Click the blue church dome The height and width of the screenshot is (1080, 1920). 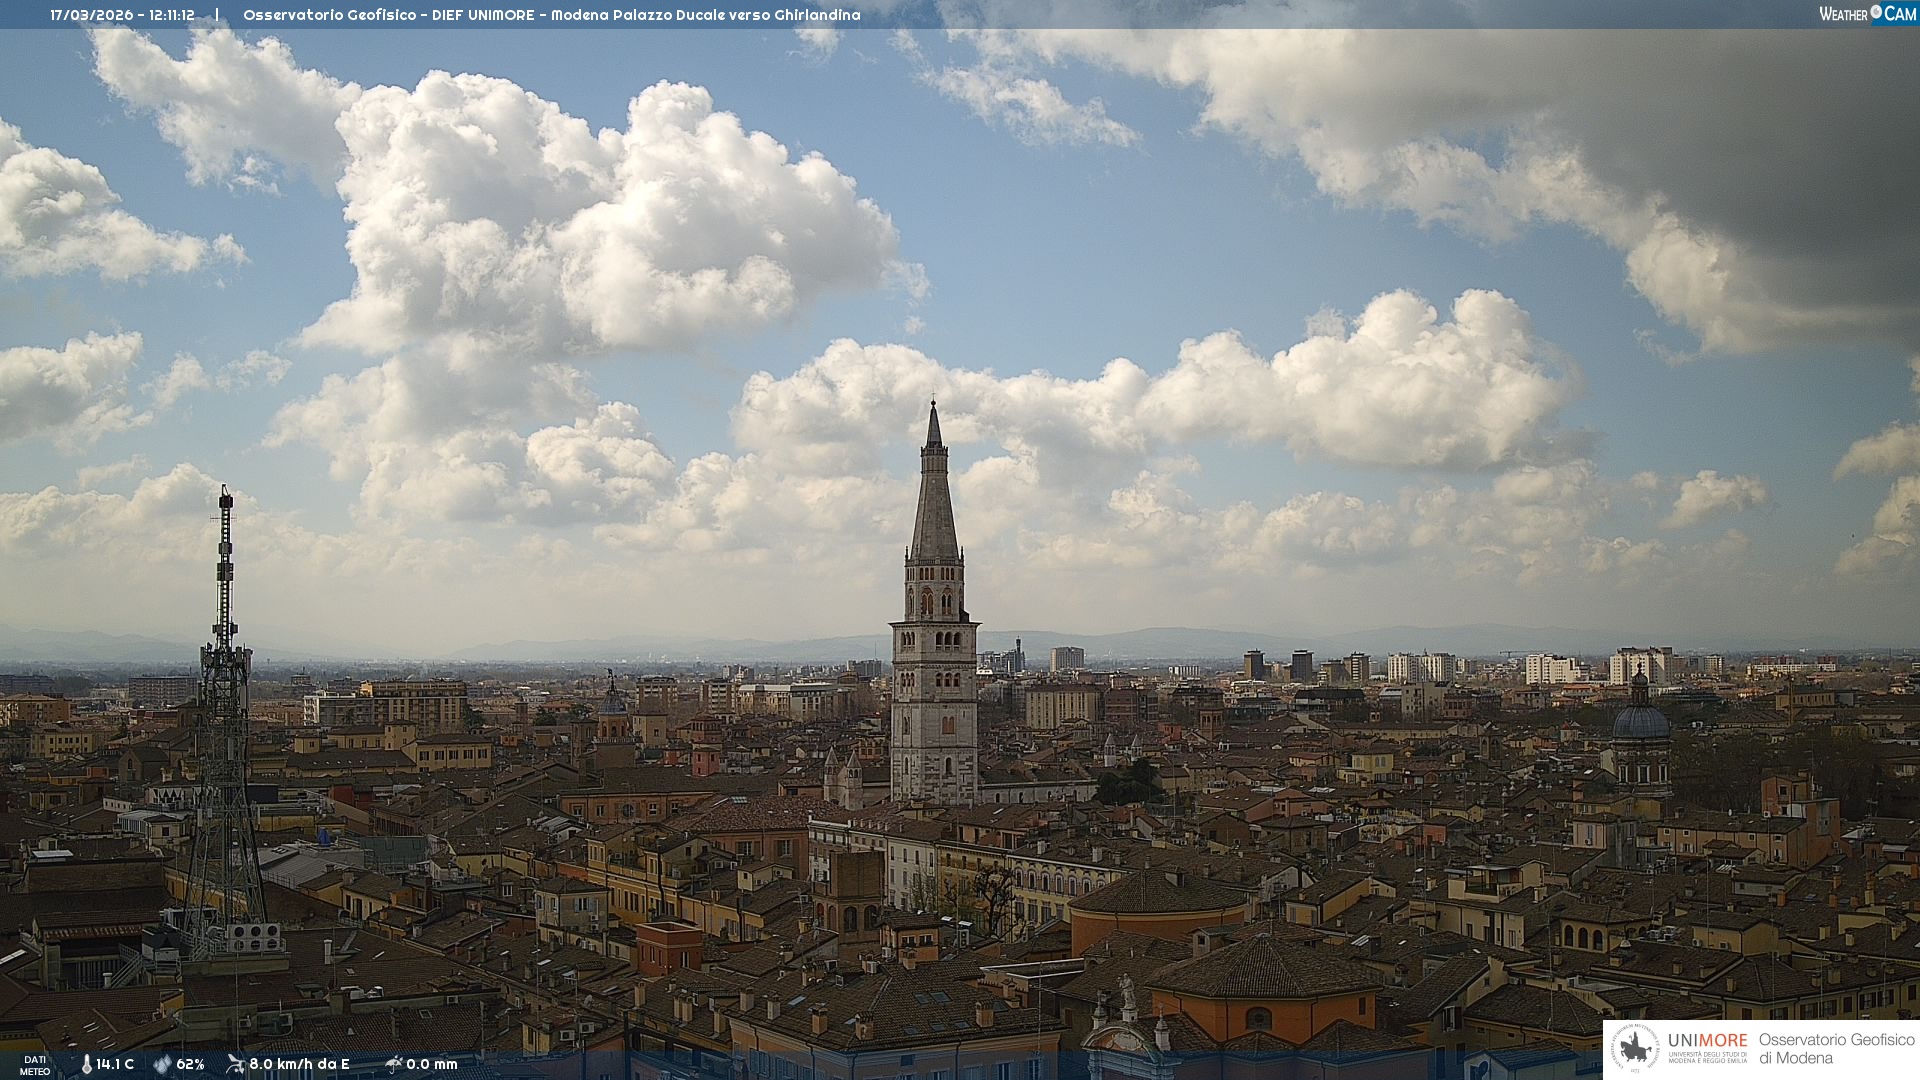click(1641, 720)
